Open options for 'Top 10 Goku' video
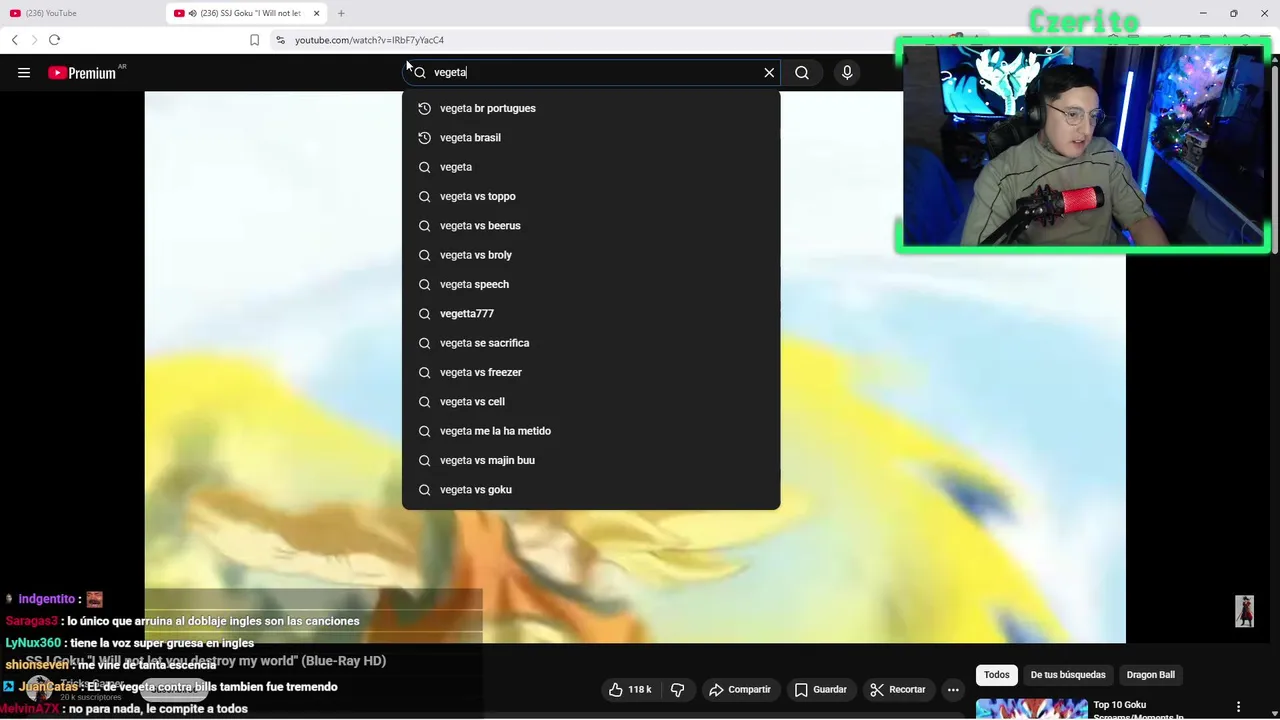Image resolution: width=1280 pixels, height=720 pixels. [x=1238, y=707]
